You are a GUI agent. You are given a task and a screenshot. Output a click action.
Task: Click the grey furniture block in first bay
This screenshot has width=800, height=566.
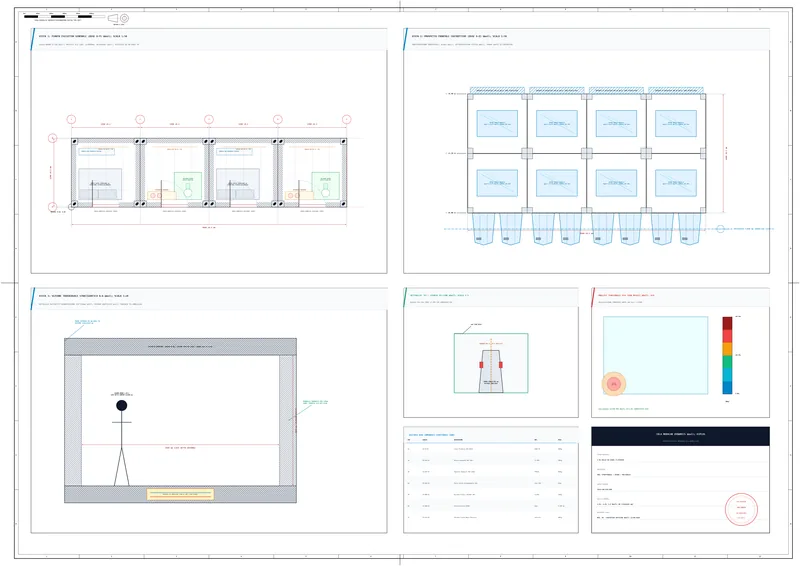point(100,184)
